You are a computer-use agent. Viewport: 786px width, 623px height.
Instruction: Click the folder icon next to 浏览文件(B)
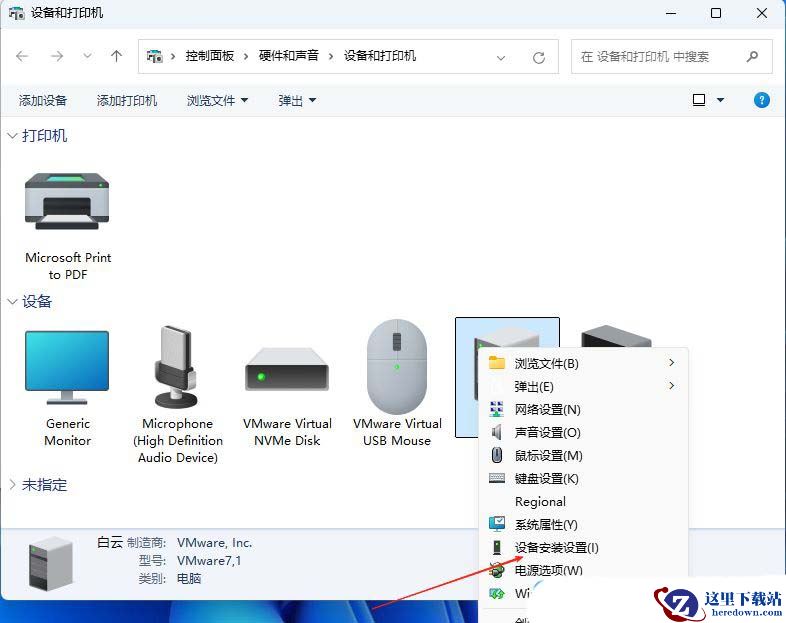497,362
